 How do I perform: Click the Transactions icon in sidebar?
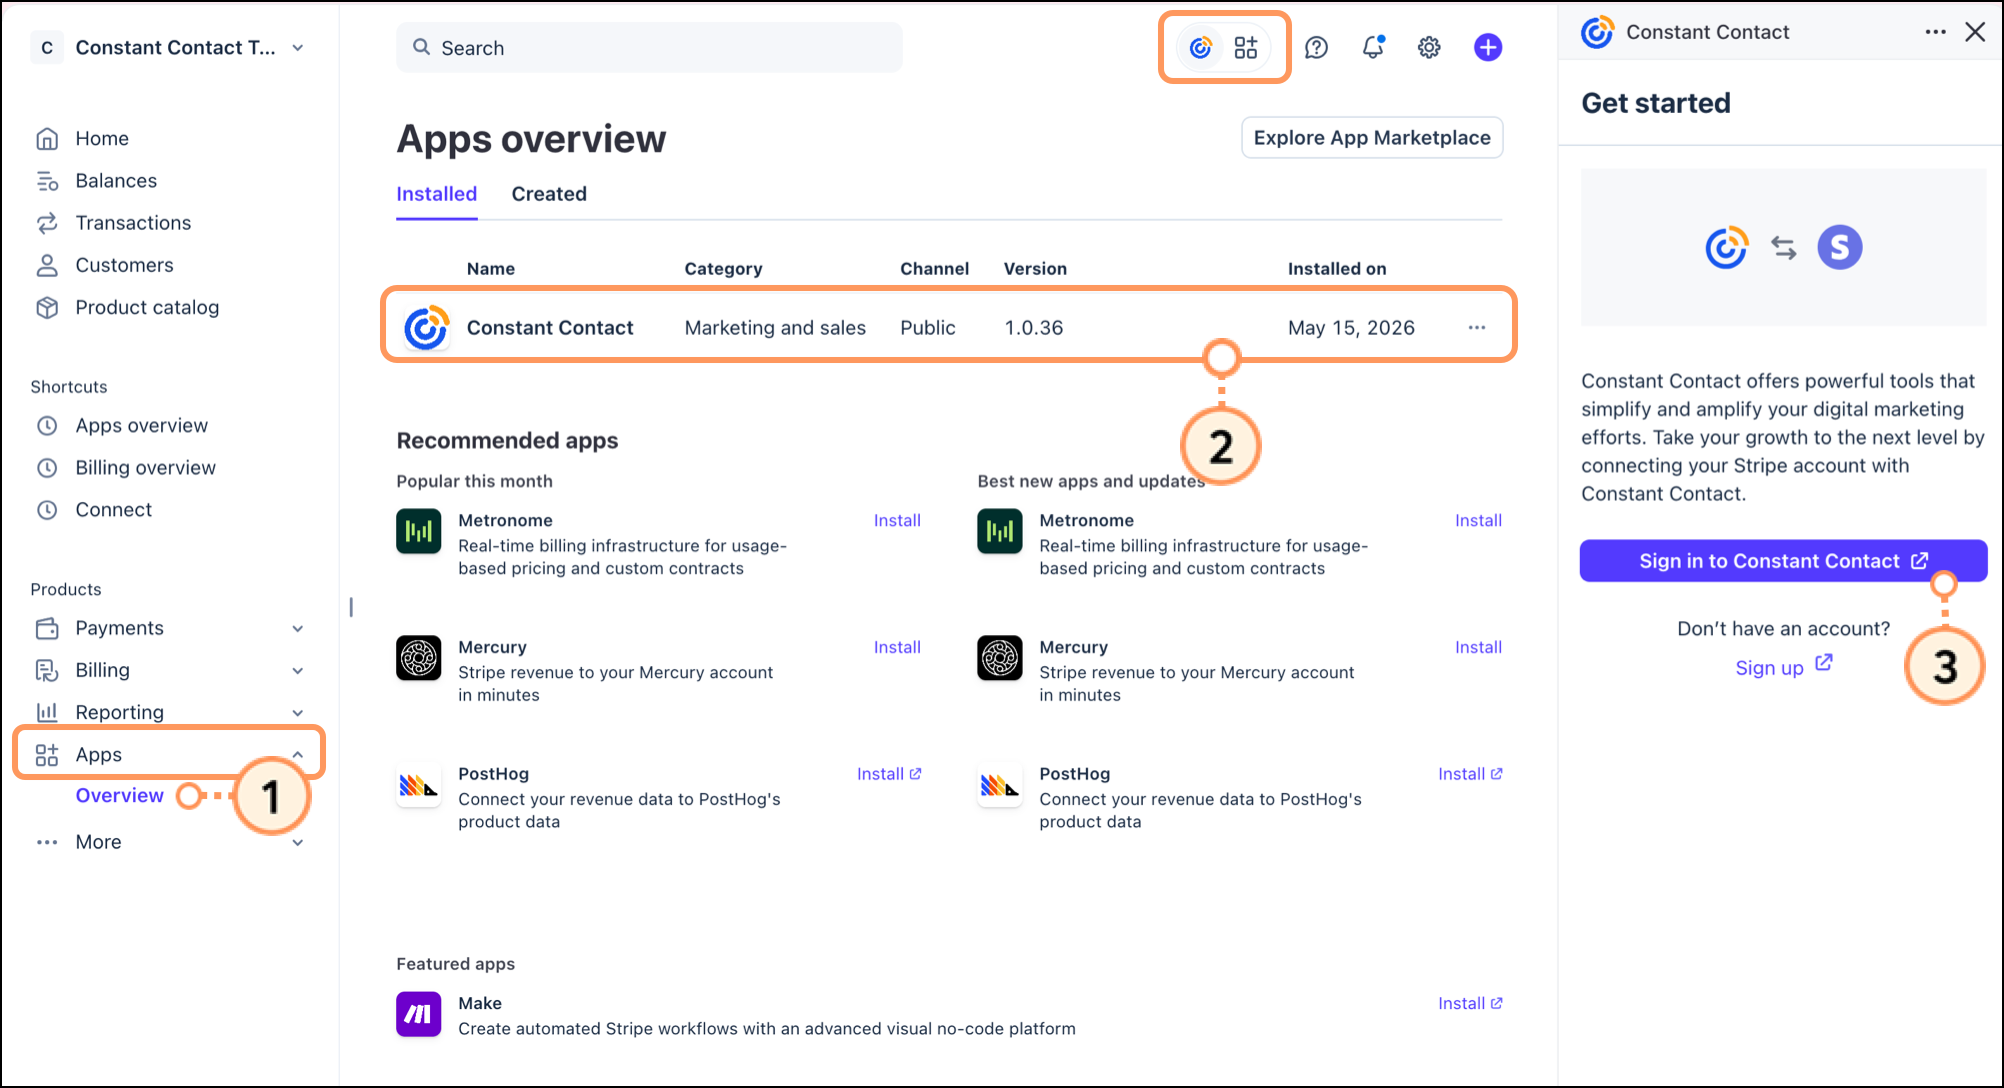coord(47,223)
